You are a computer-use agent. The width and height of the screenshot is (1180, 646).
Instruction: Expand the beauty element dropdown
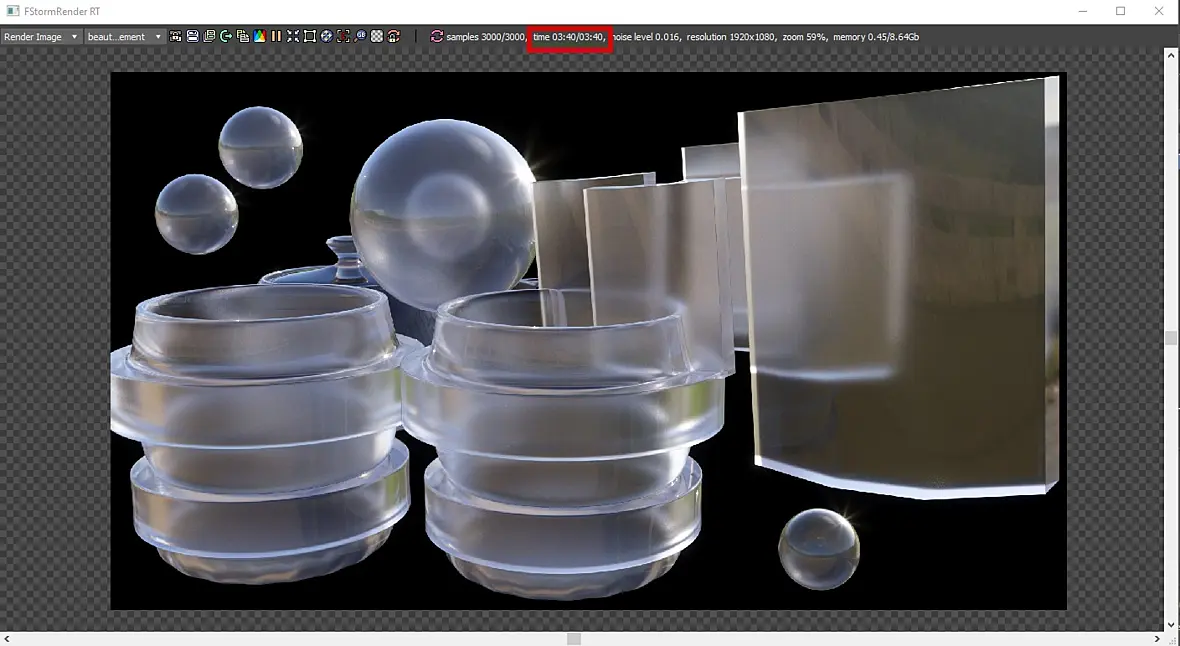pos(124,36)
